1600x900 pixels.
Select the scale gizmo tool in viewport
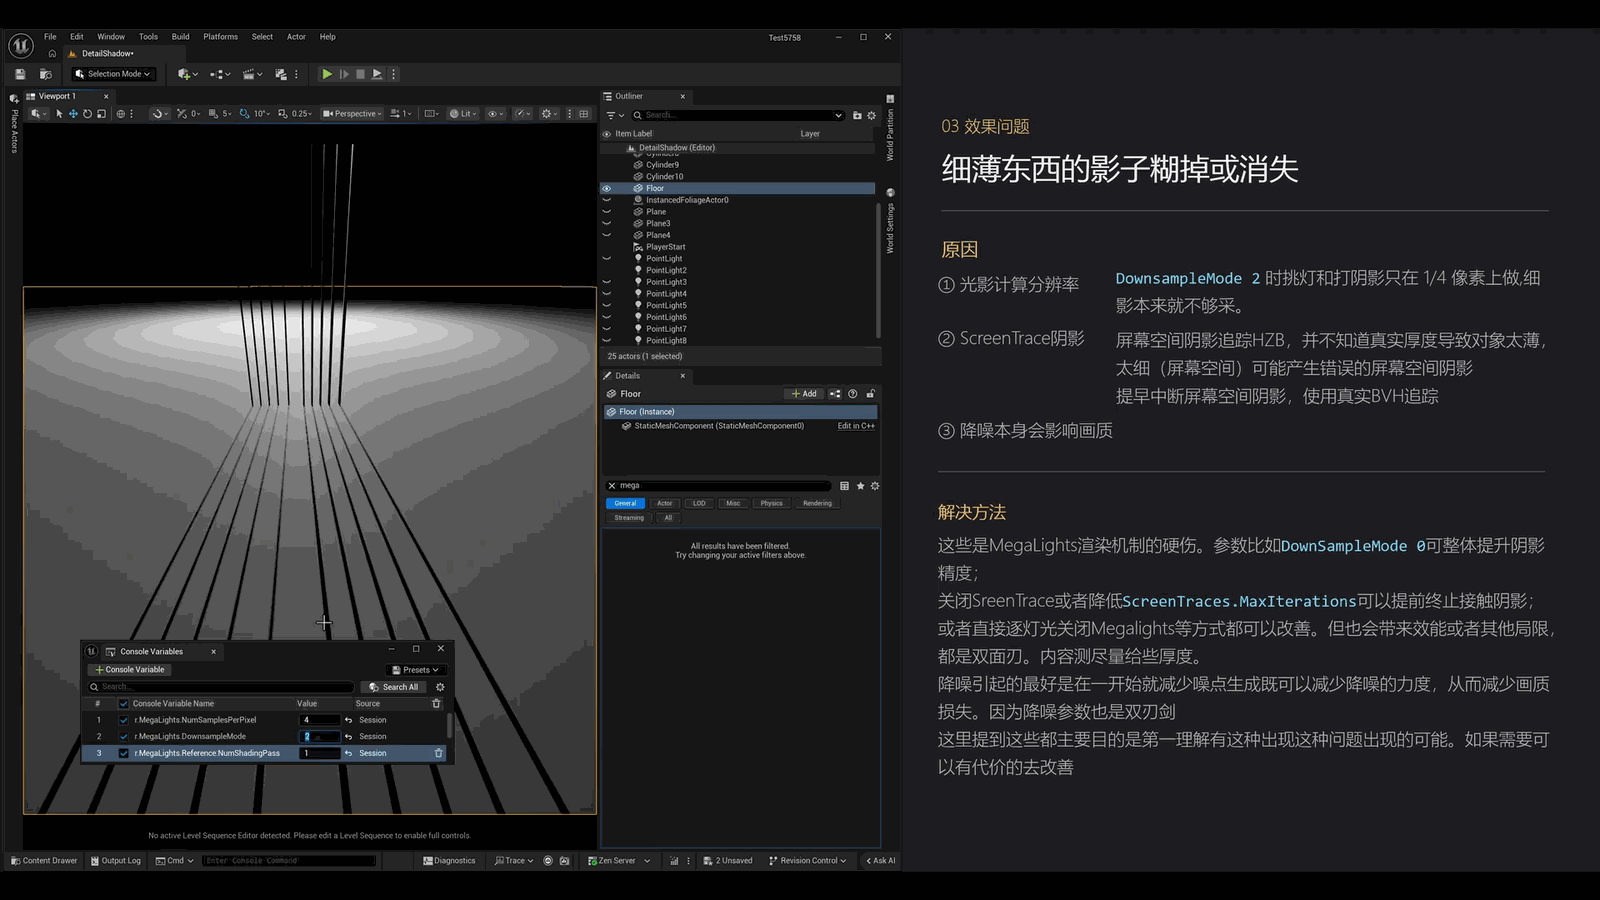(101, 114)
